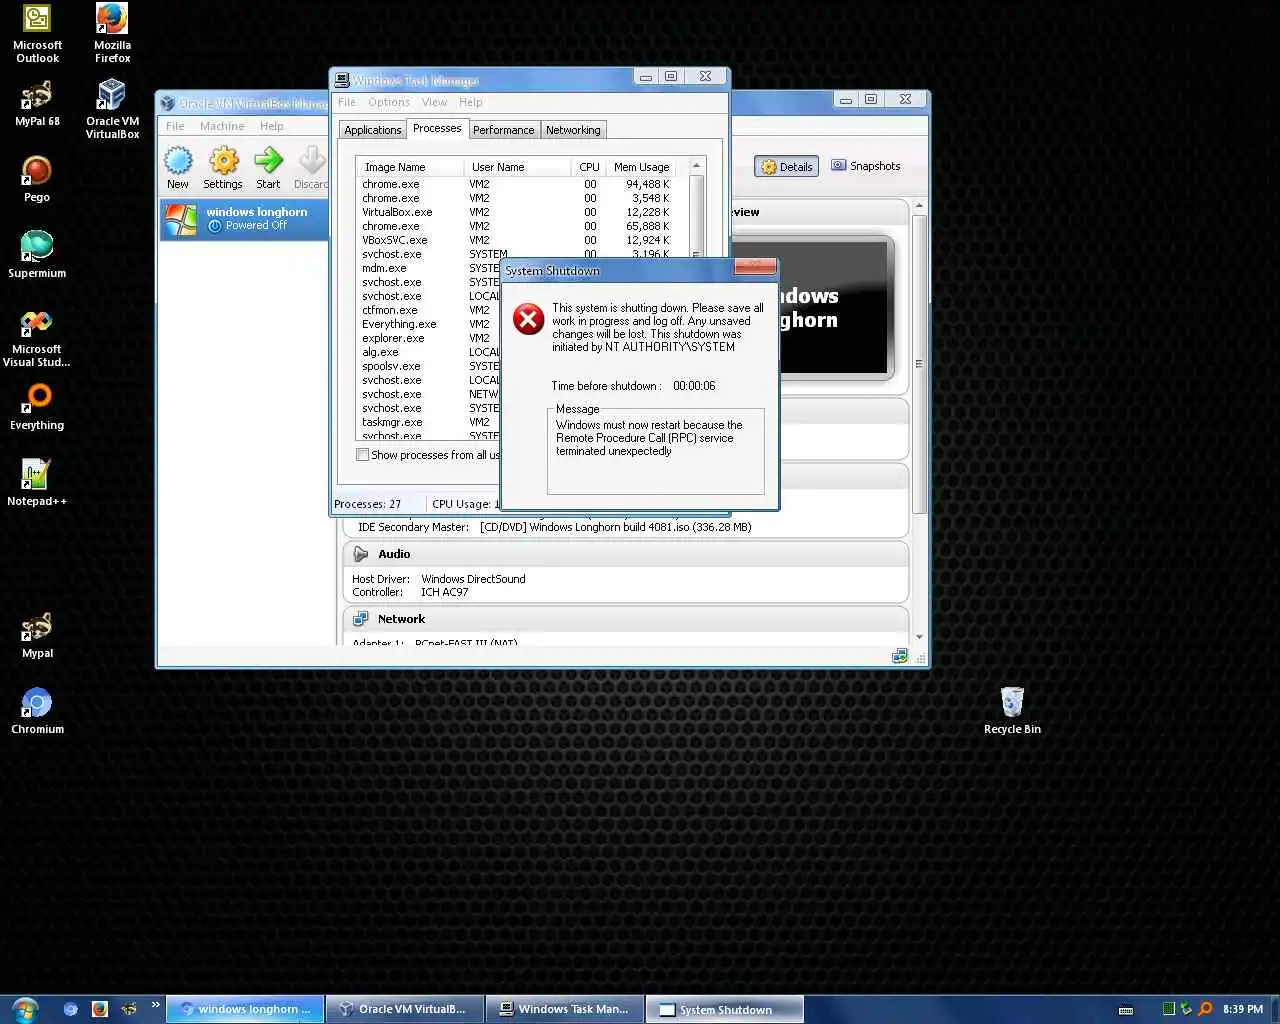This screenshot has width=1280, height=1024.
Task: Switch to windows longhorn taskbar button
Action: point(245,1009)
